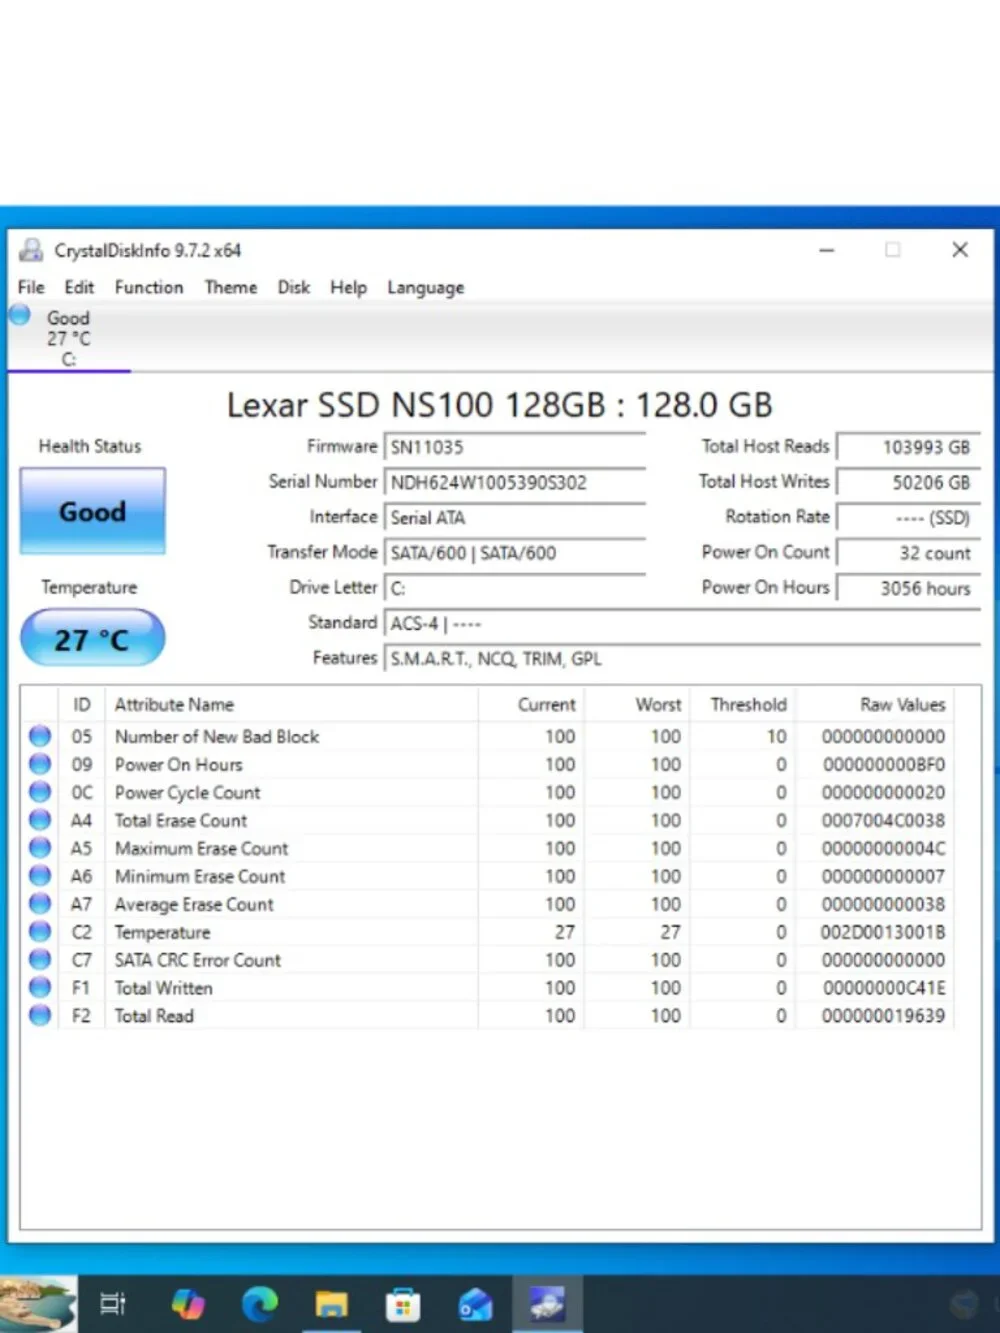The height and width of the screenshot is (1333, 1000).
Task: Select the Total Erase Count attribute name
Action: coord(181,820)
